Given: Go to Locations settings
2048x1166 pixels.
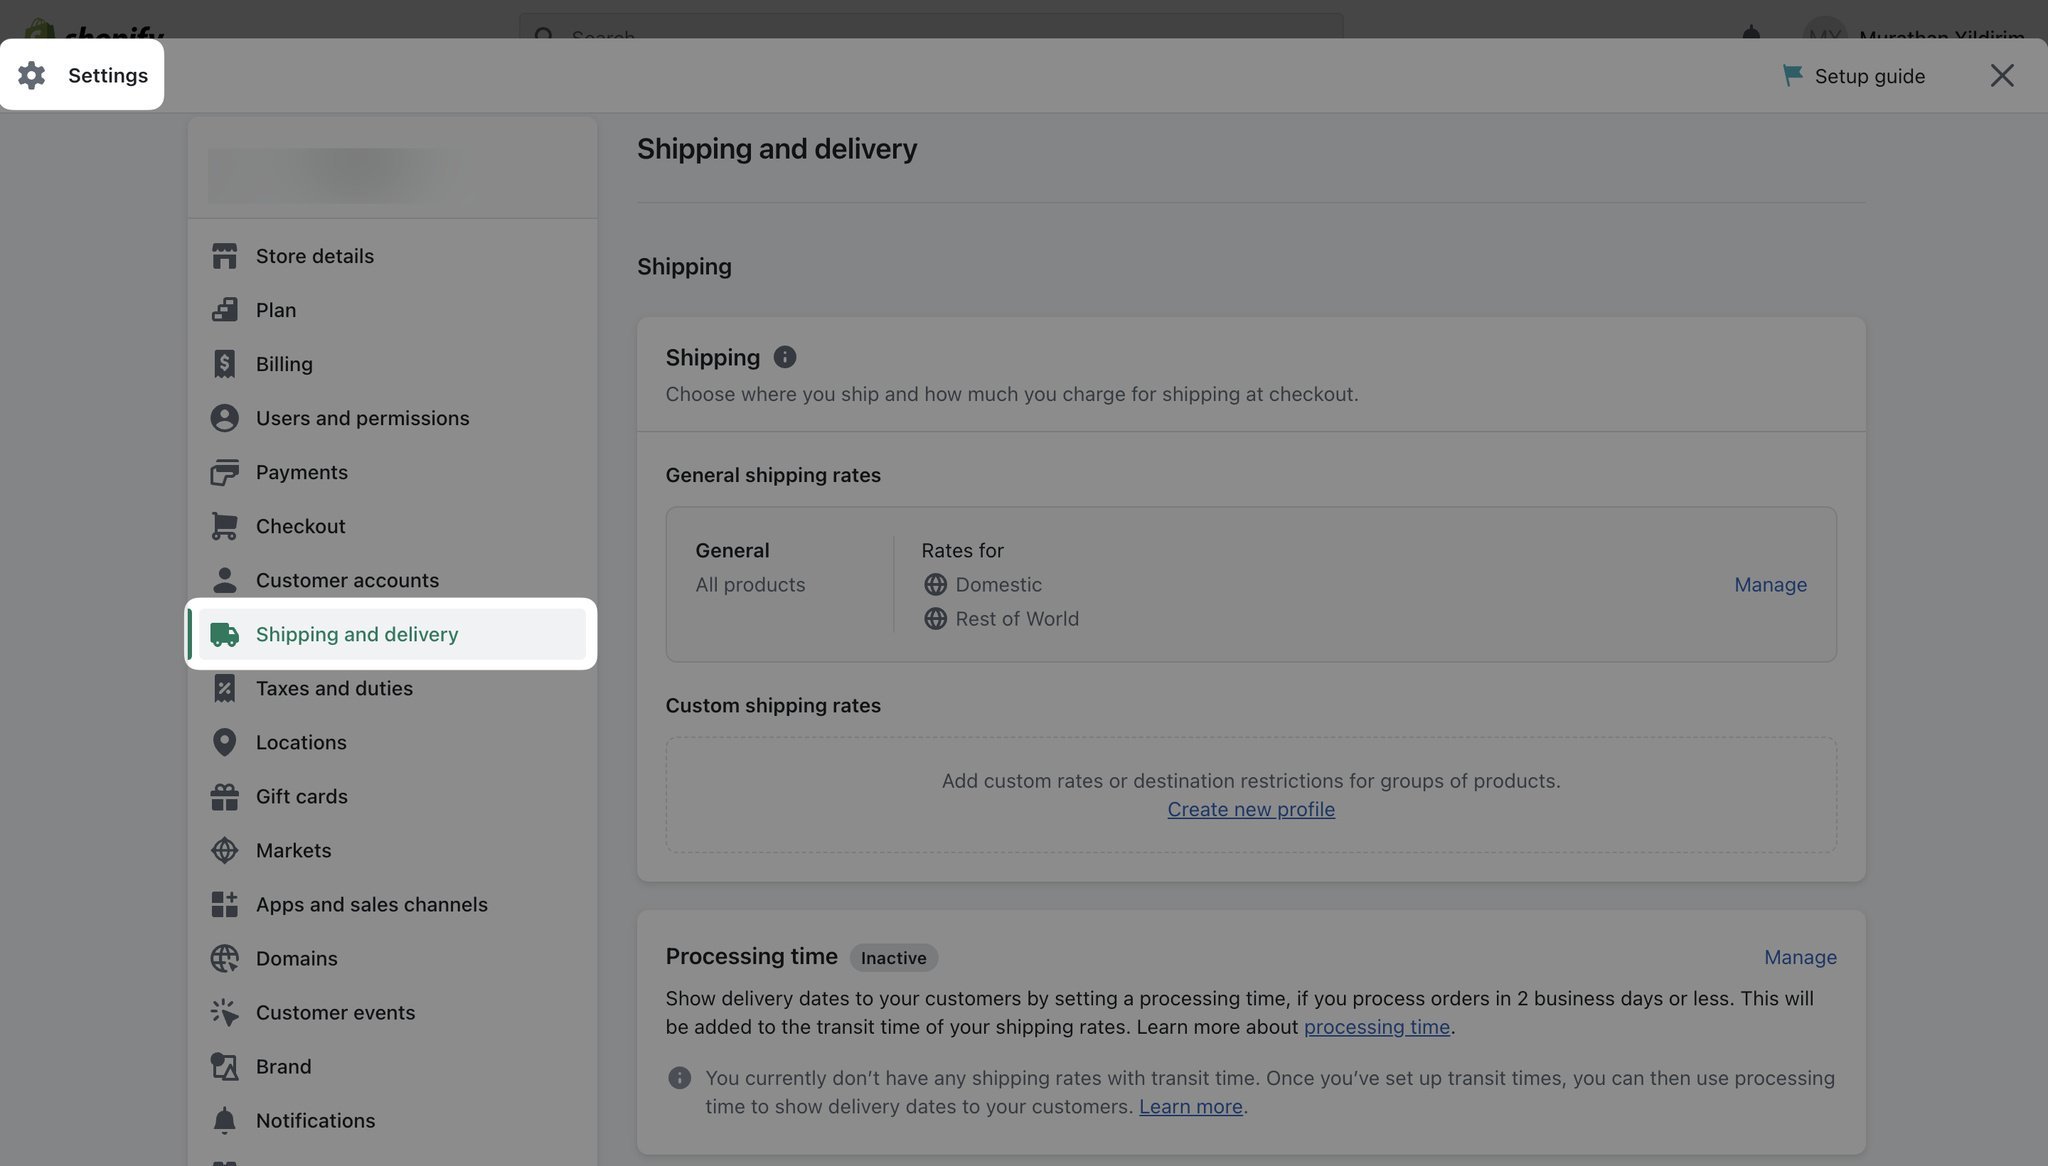Looking at the screenshot, I should pyautogui.click(x=392, y=742).
